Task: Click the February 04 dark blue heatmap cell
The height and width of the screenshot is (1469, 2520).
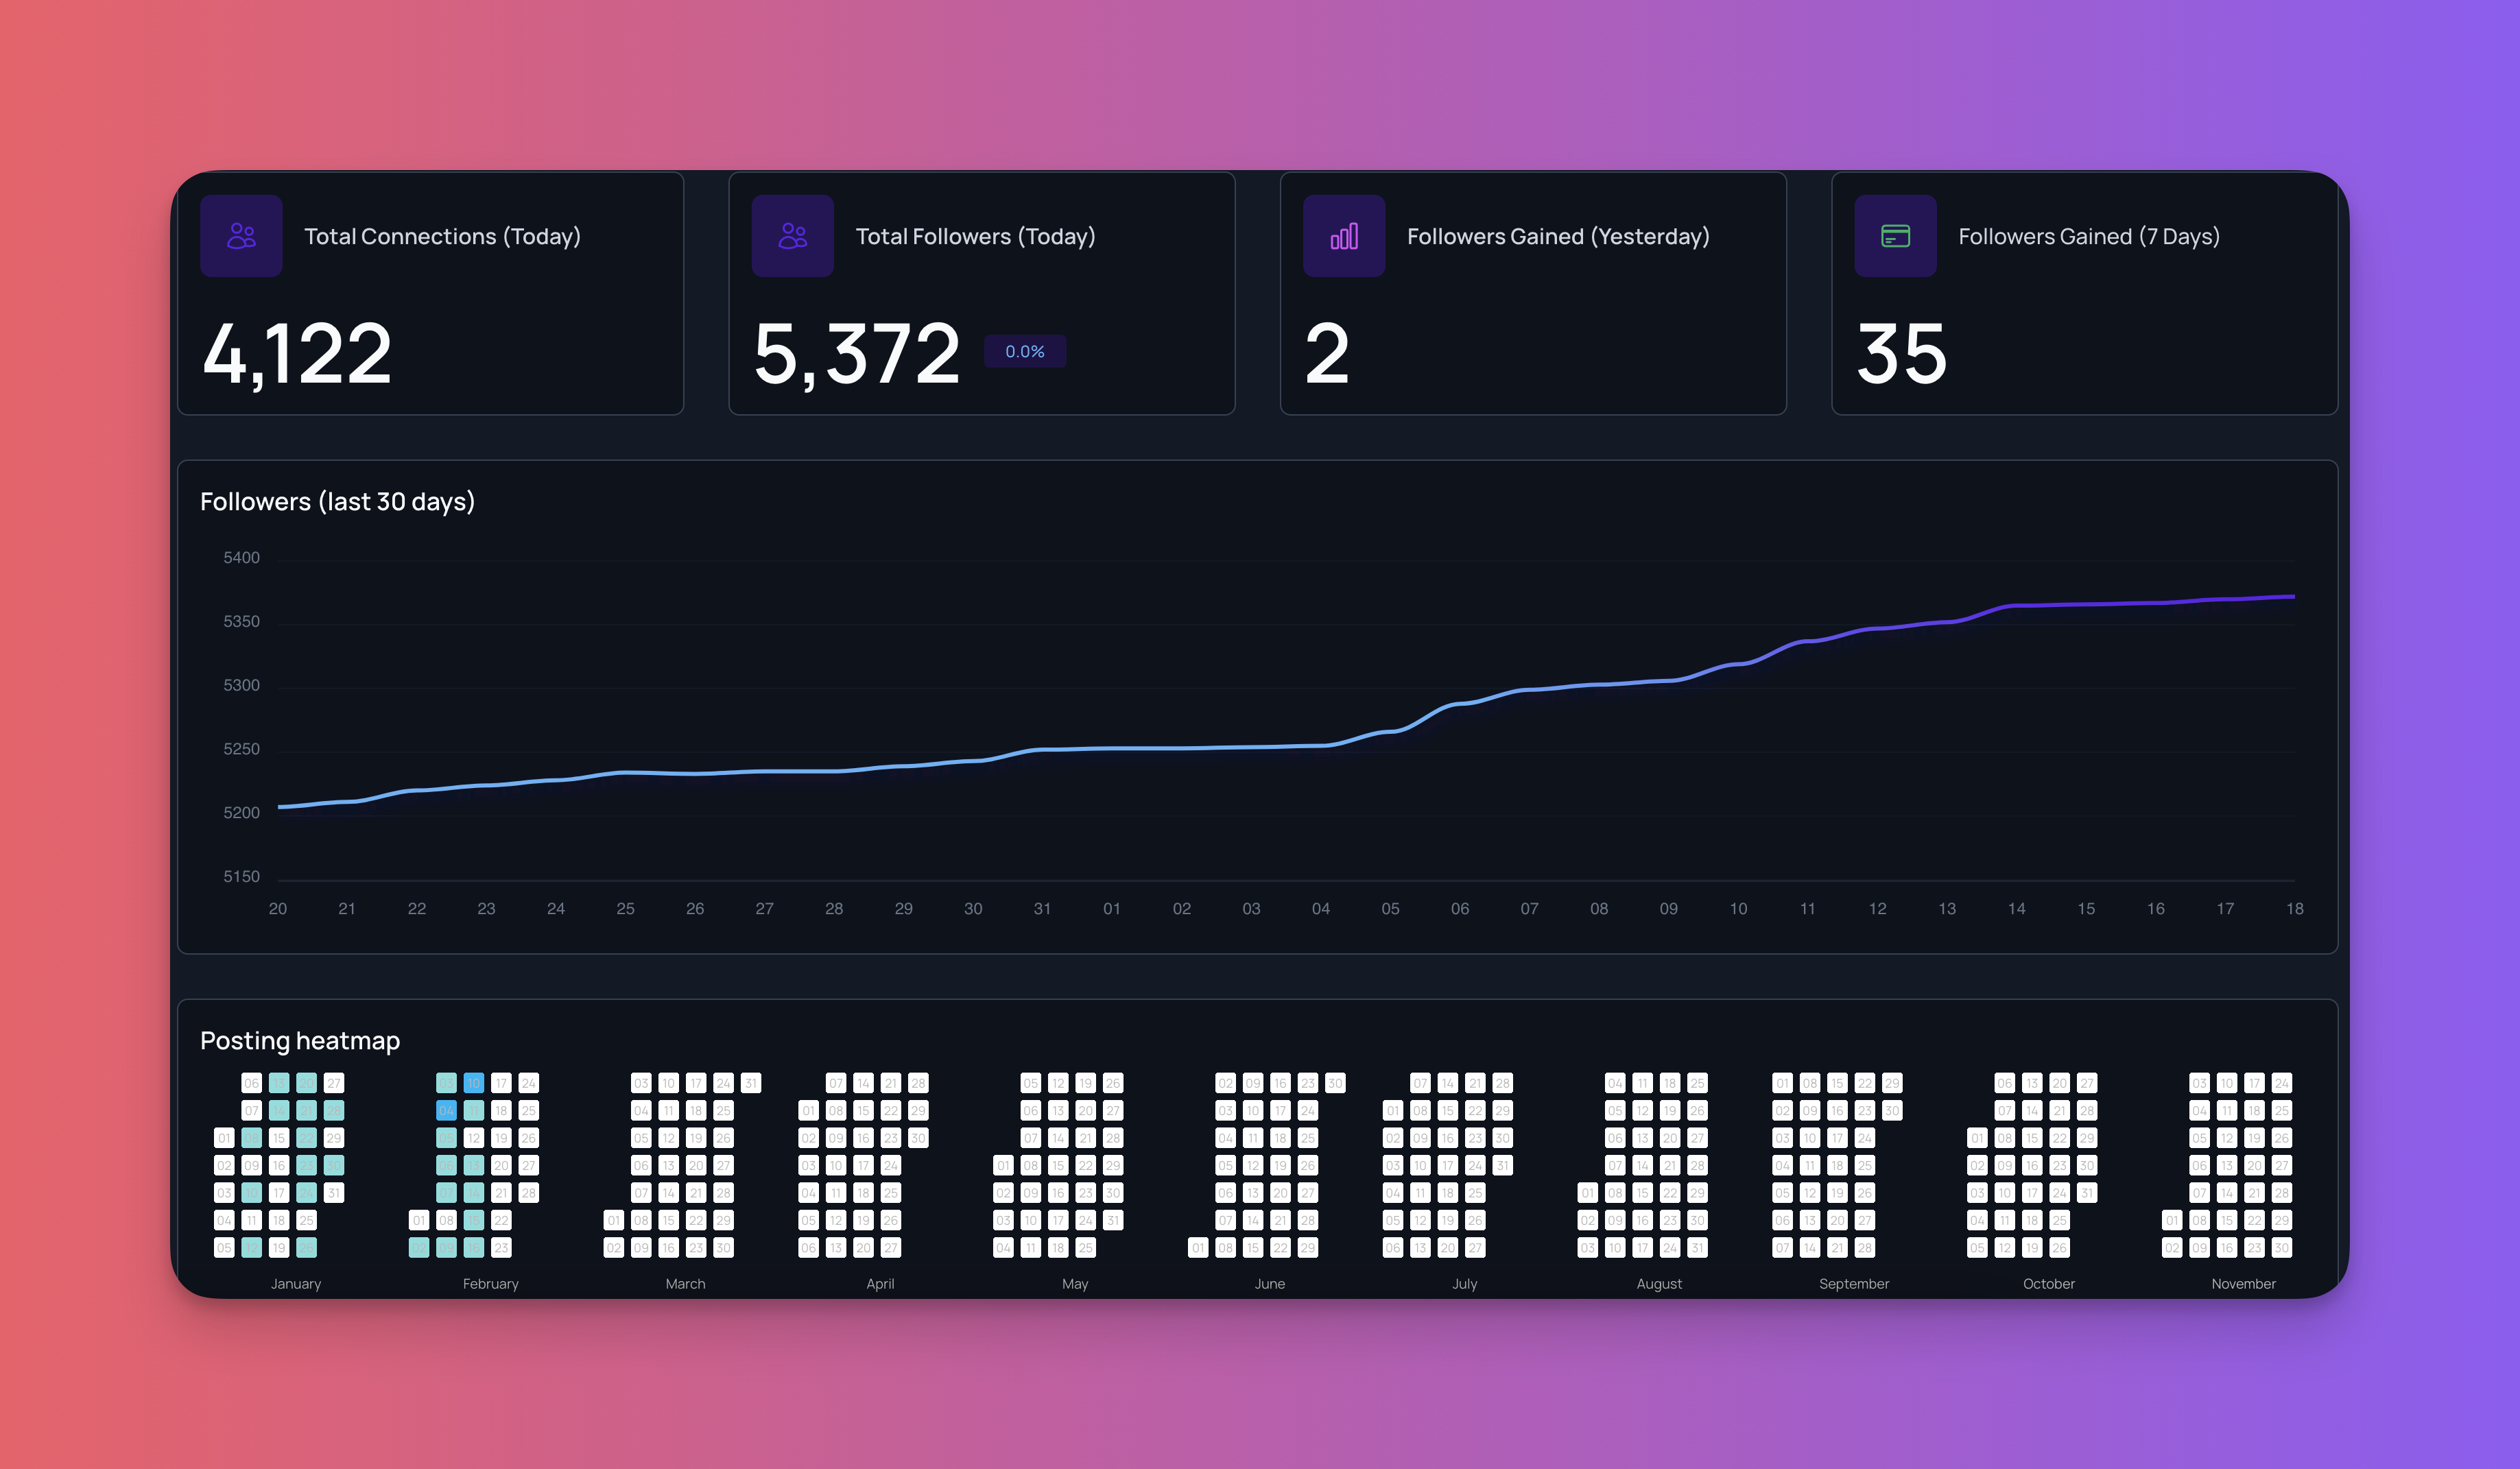Action: click(x=446, y=1110)
